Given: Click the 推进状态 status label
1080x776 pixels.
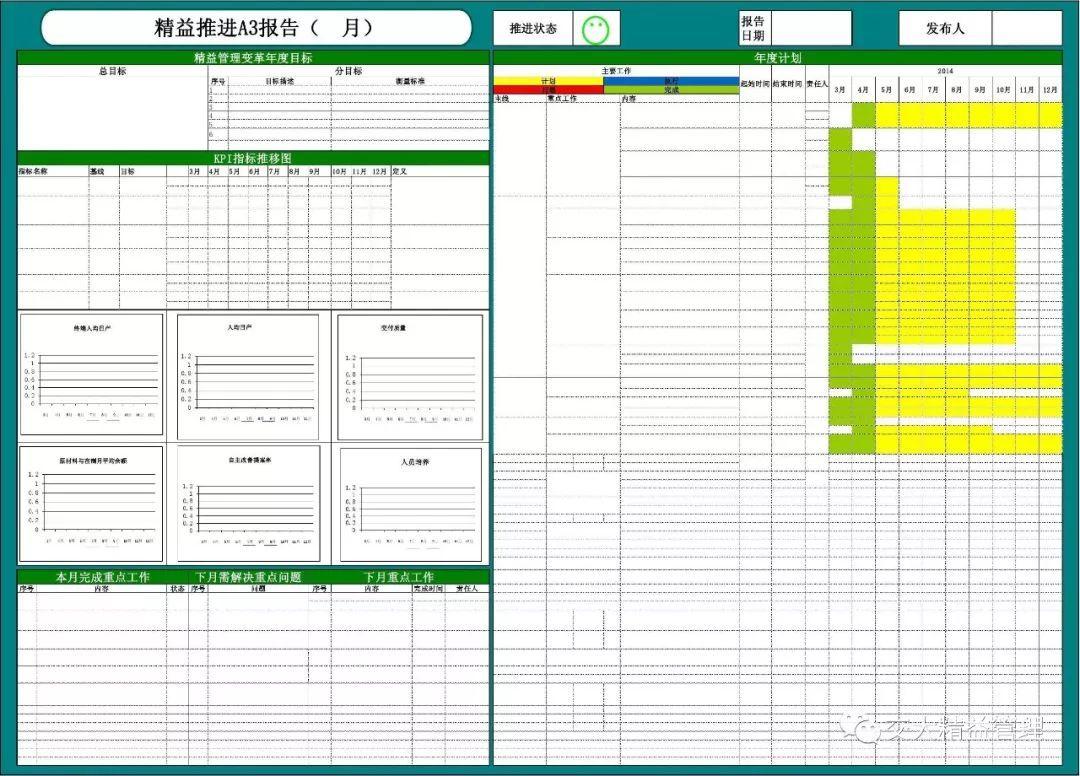Looking at the screenshot, I should click(x=533, y=27).
